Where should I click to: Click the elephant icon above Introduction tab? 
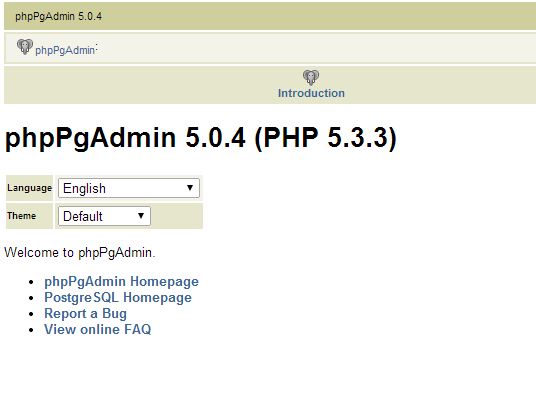(311, 78)
